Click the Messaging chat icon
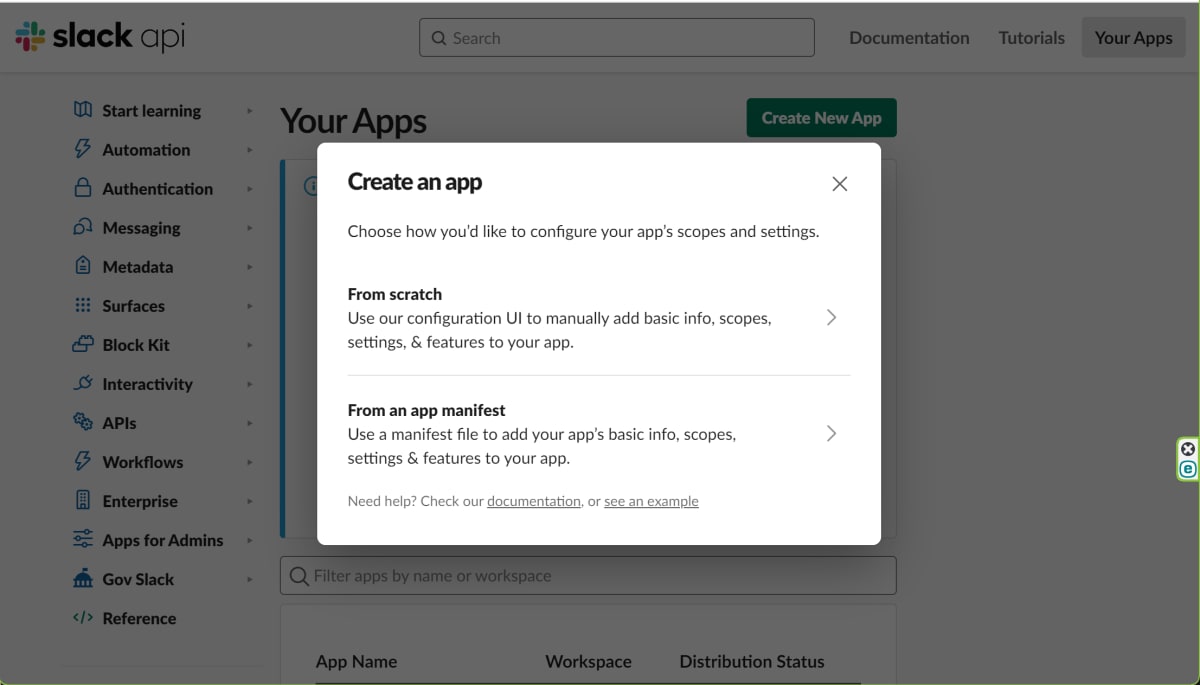Image resolution: width=1200 pixels, height=685 pixels. point(83,227)
